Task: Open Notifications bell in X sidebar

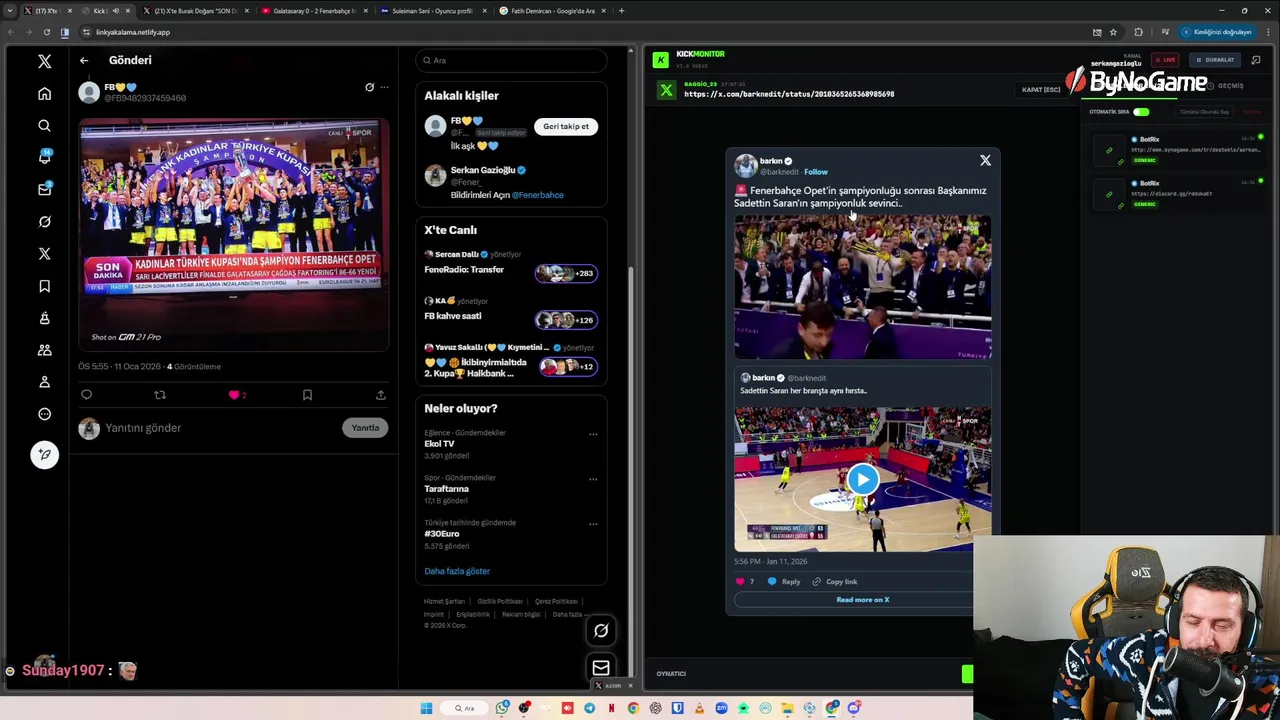Action: pos(44,157)
